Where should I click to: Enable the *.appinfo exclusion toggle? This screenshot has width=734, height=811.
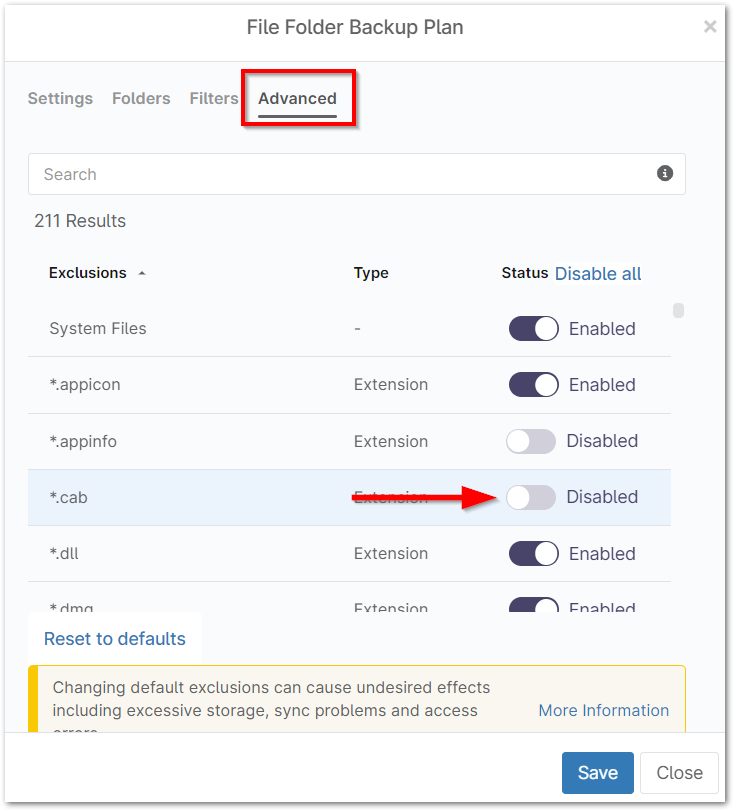[x=531, y=441]
